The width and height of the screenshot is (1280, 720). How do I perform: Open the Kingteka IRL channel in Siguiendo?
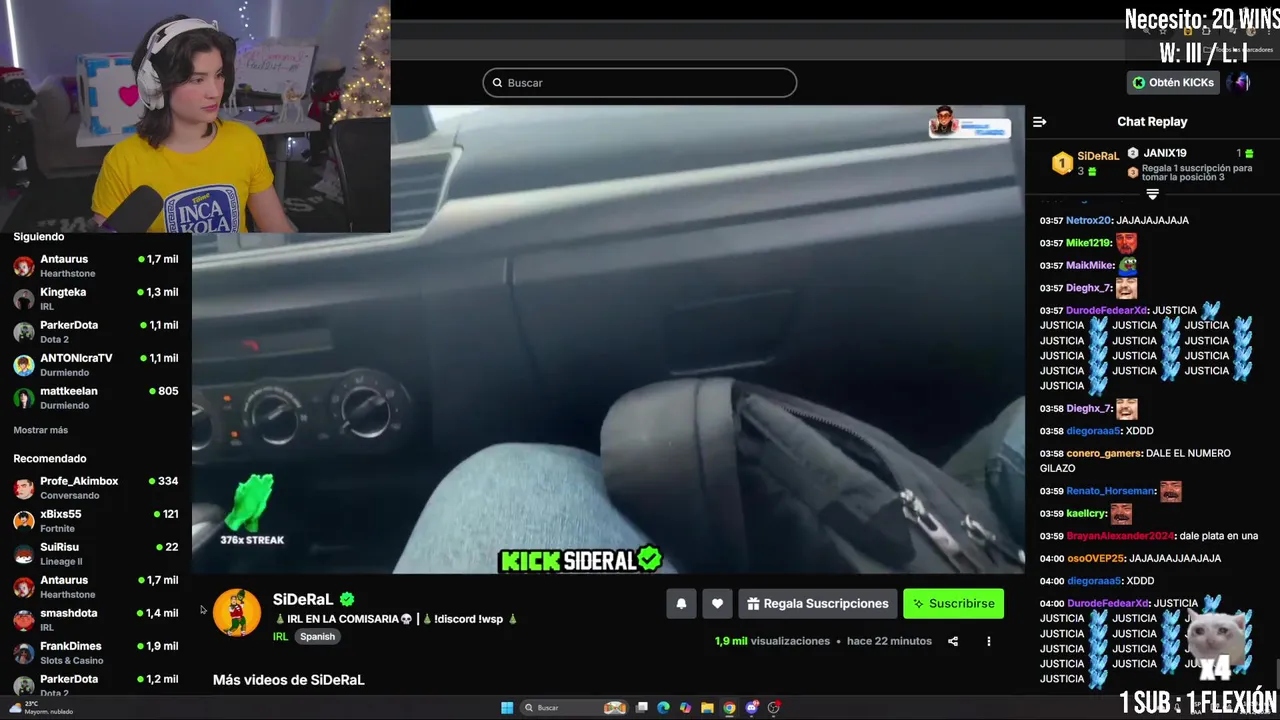(96, 299)
